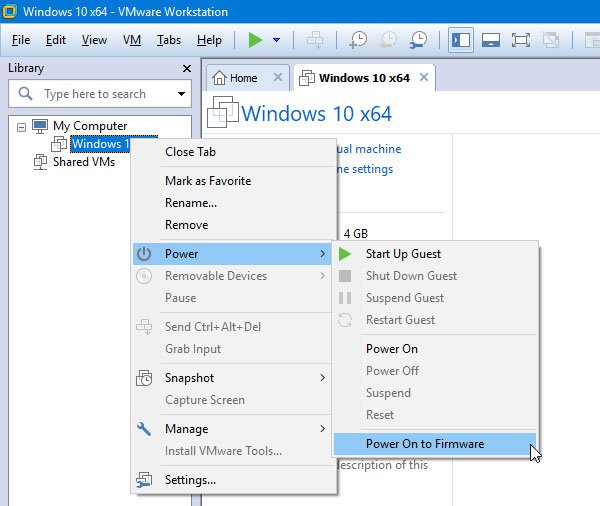Take a snapshot using the toolbar clock-plus icon
The width and height of the screenshot is (600, 506).
[358, 40]
